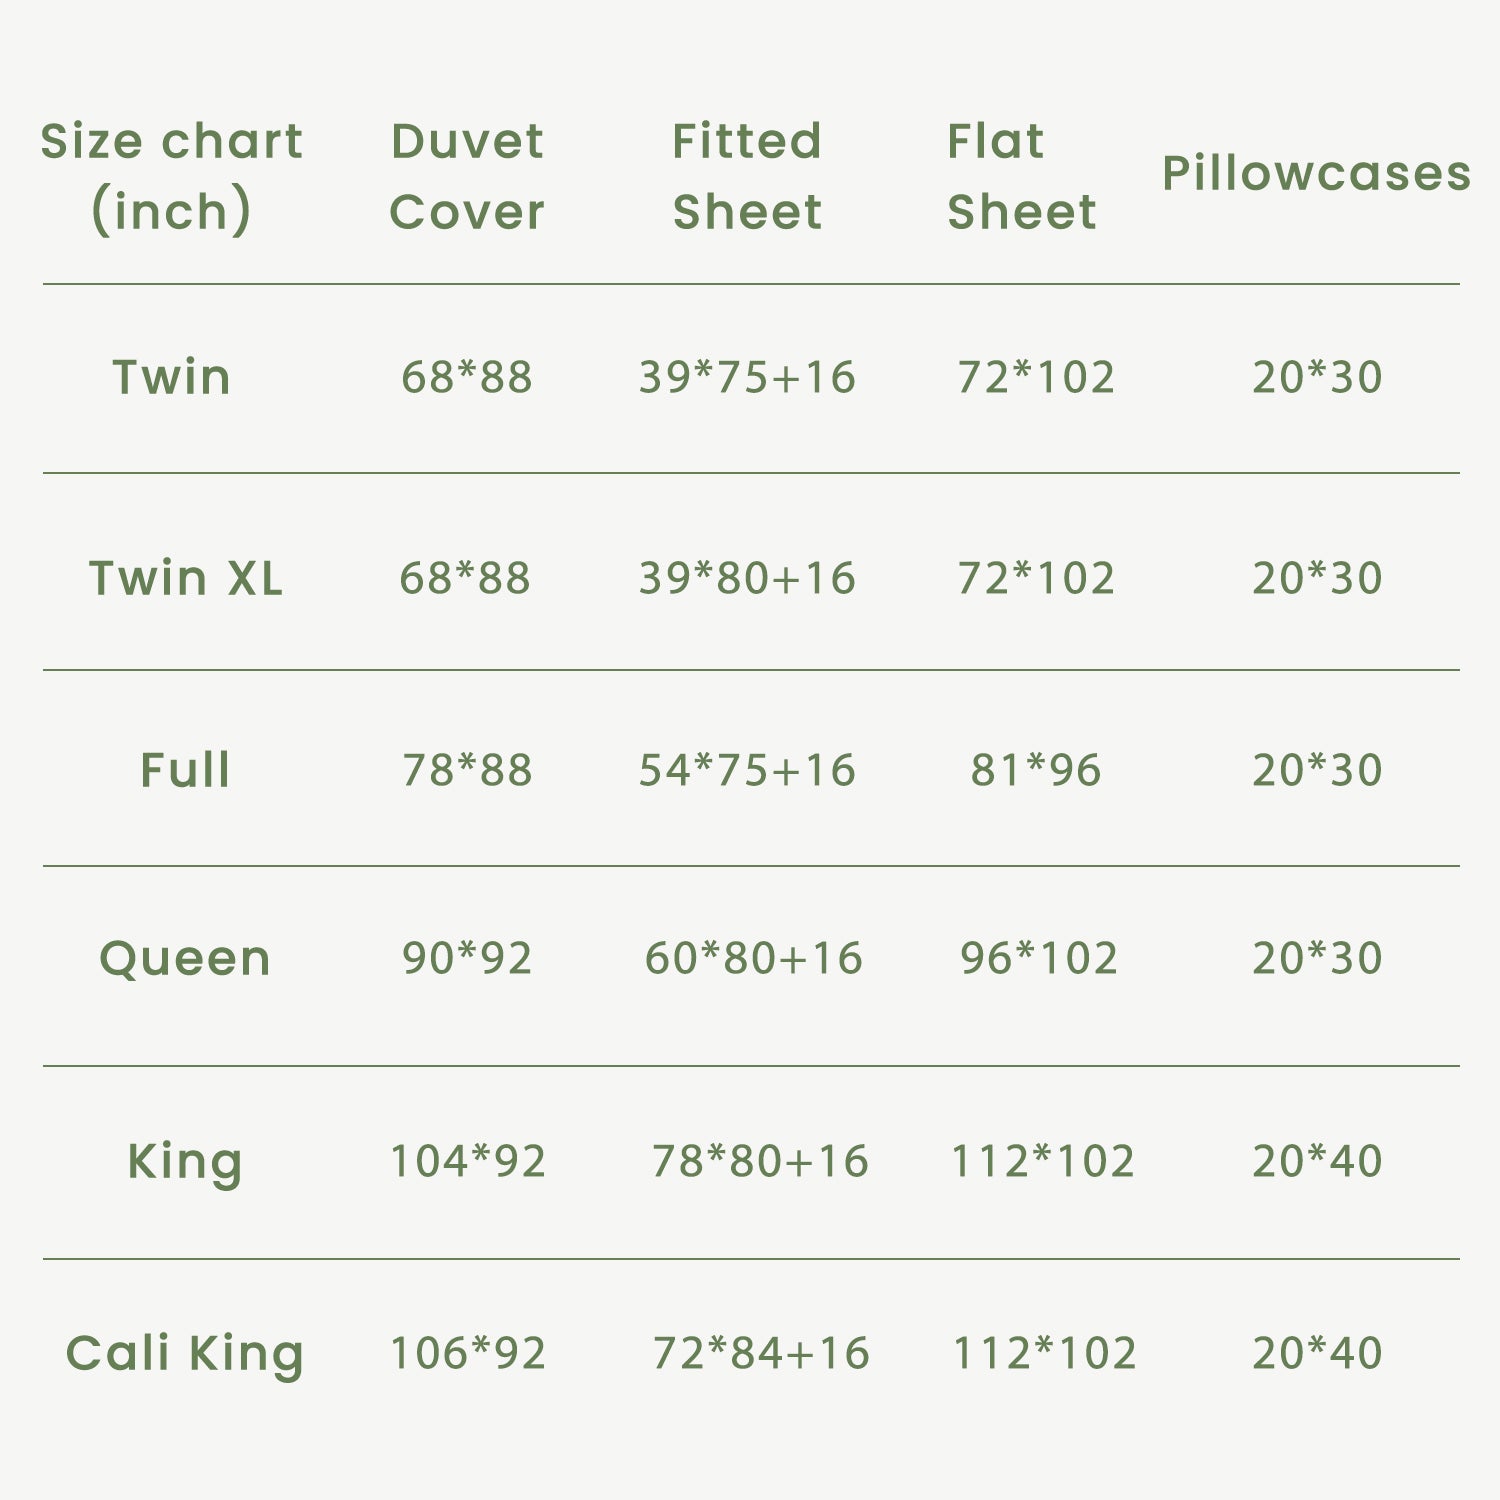Click the Twin fitted sheet size 39*75+16
Screen dimensions: 1500x1500
click(x=747, y=377)
